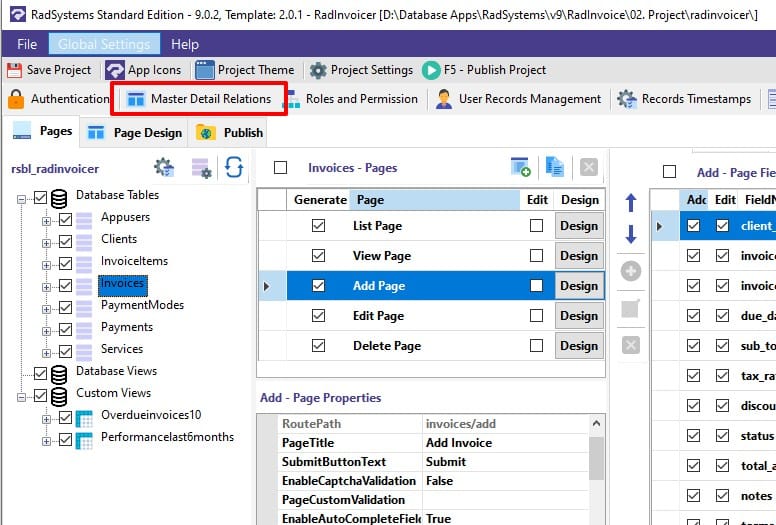Click the Save Project toolbar icon
This screenshot has width=776, height=525.
14,70
